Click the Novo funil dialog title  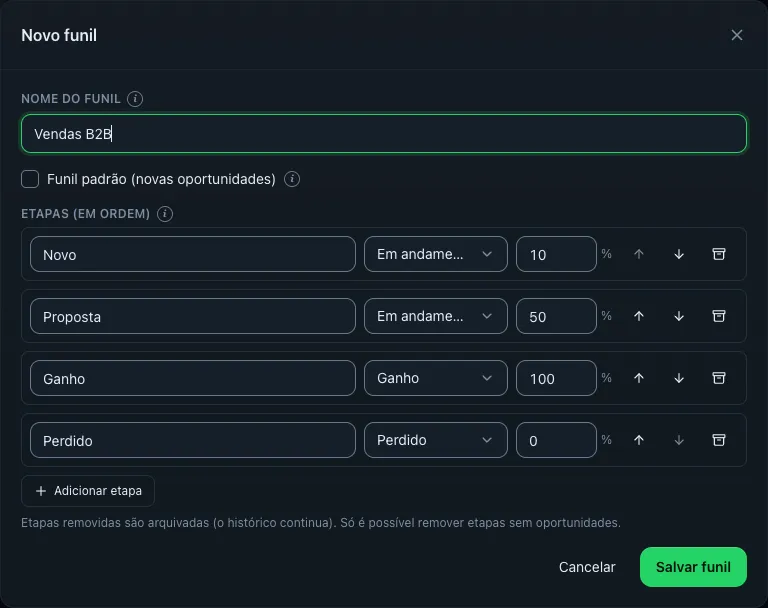59,35
